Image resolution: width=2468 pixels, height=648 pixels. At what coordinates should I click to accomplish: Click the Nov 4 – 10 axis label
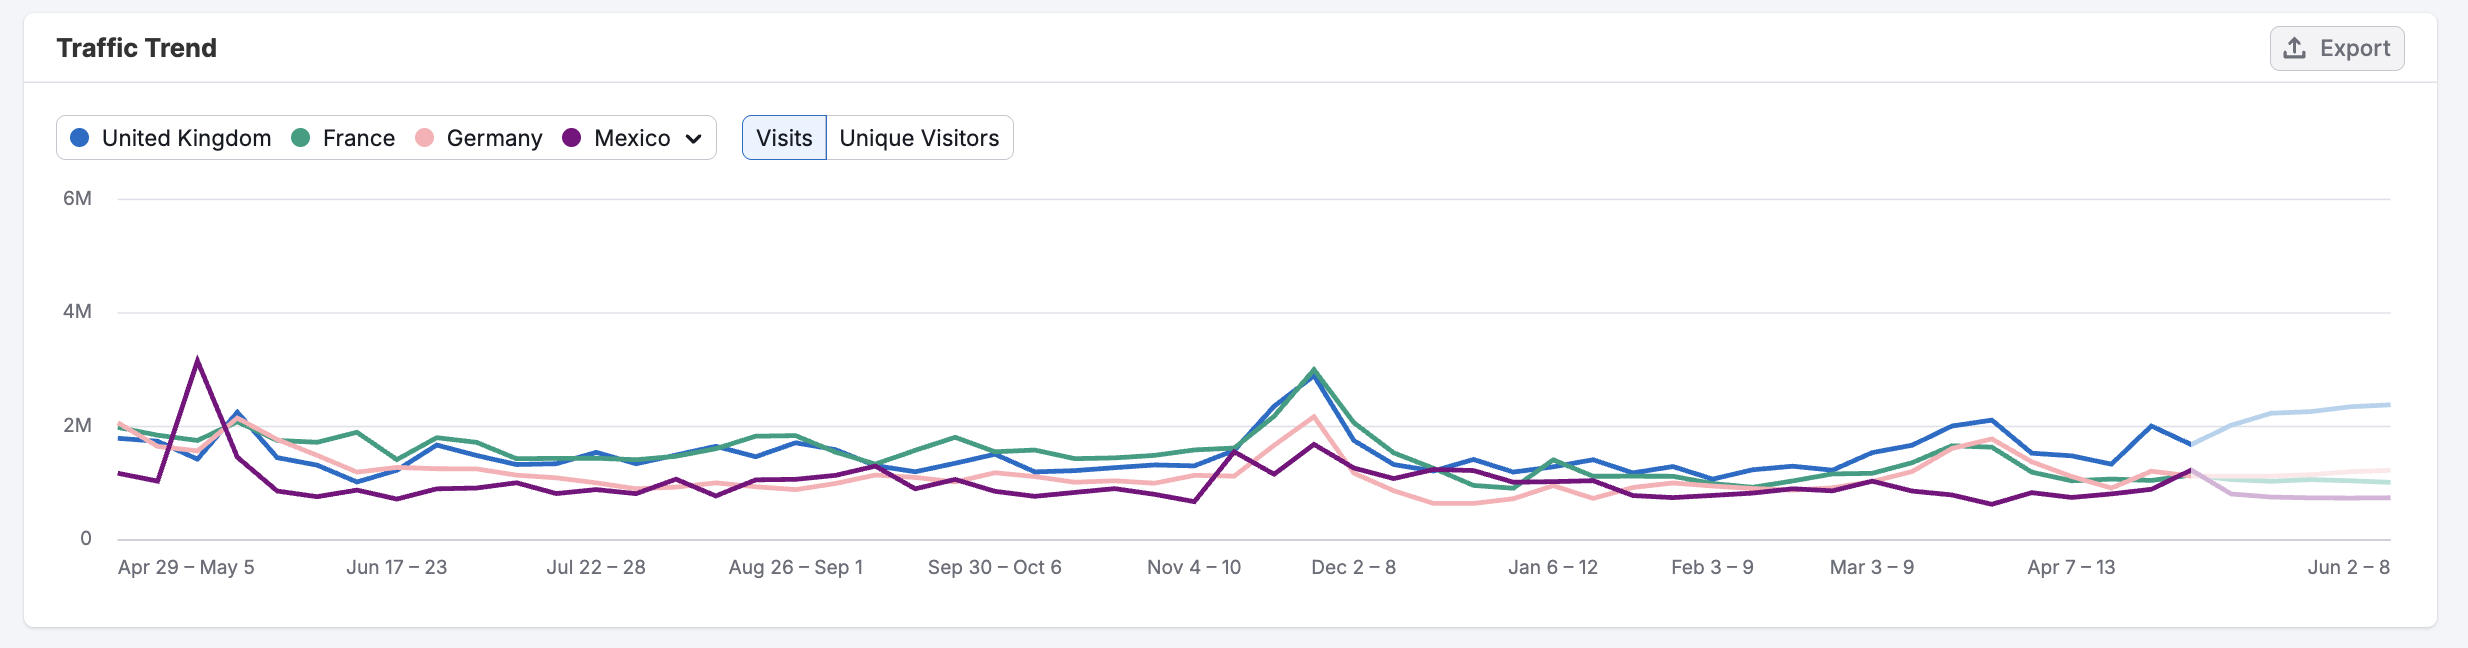coord(1193,567)
